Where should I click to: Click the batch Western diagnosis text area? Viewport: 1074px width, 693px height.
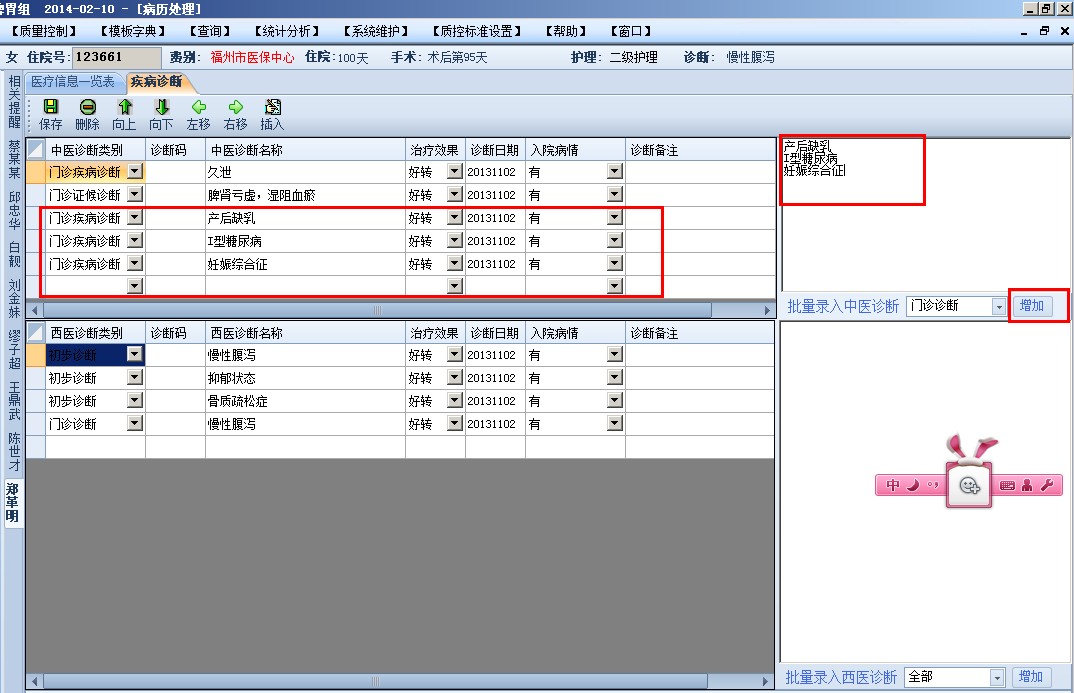pos(925,492)
